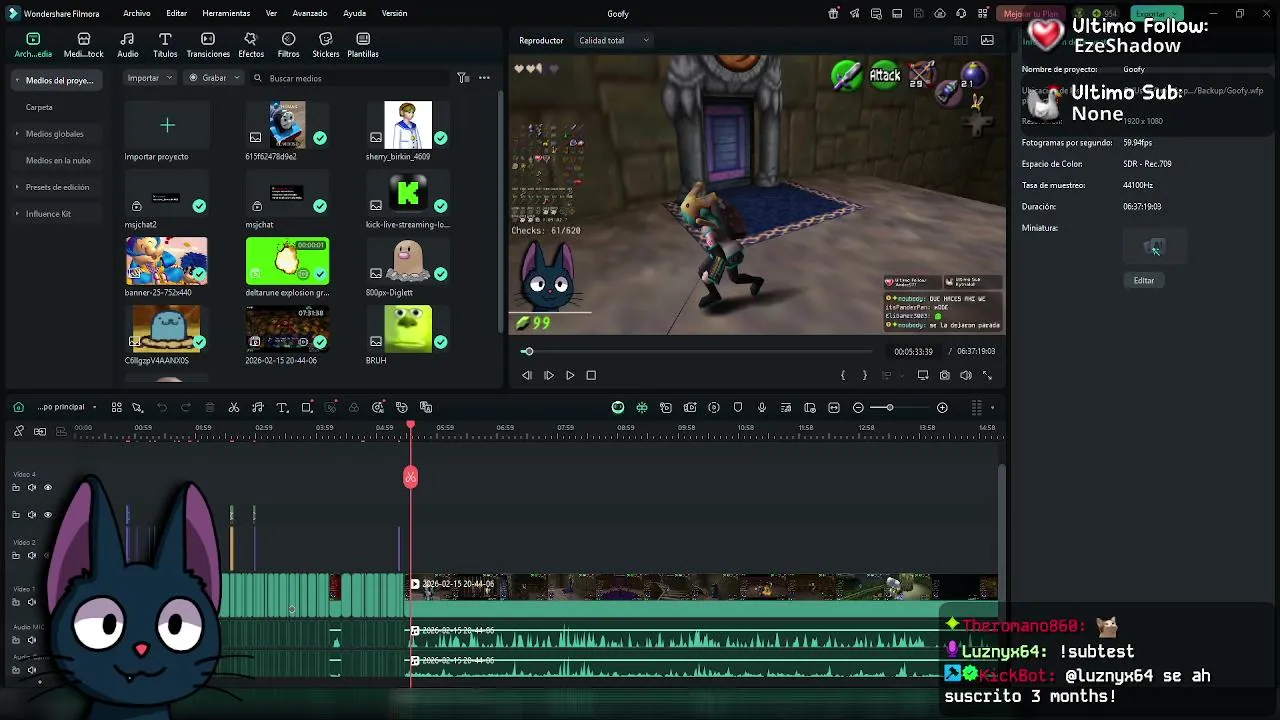Open the Avanzado menu

pyautogui.click(x=309, y=13)
